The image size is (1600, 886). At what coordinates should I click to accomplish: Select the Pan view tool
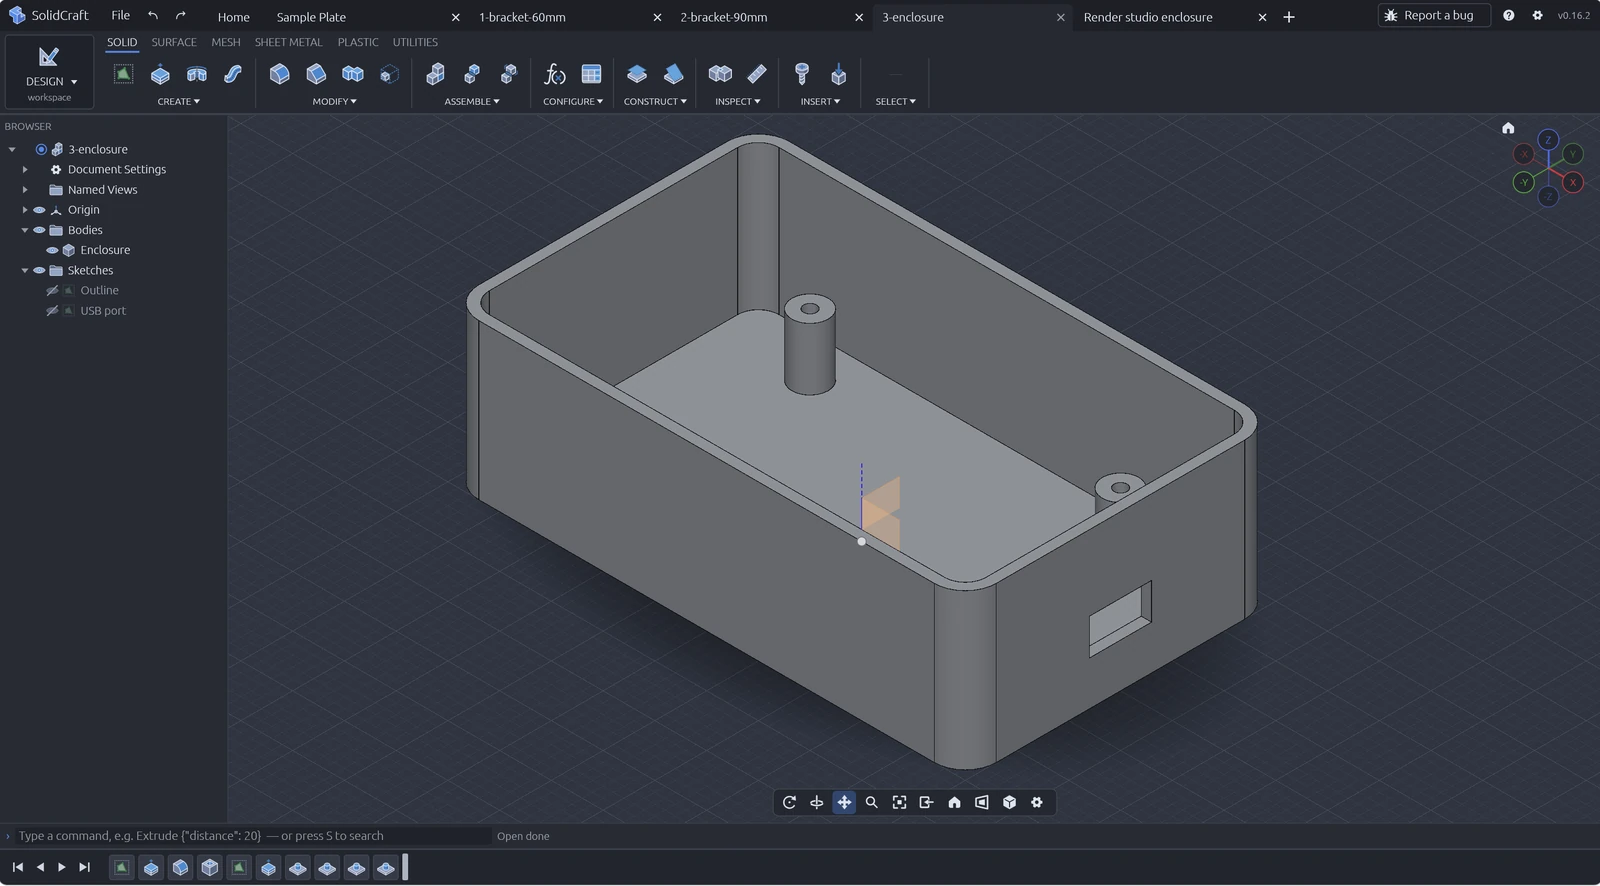click(x=844, y=802)
